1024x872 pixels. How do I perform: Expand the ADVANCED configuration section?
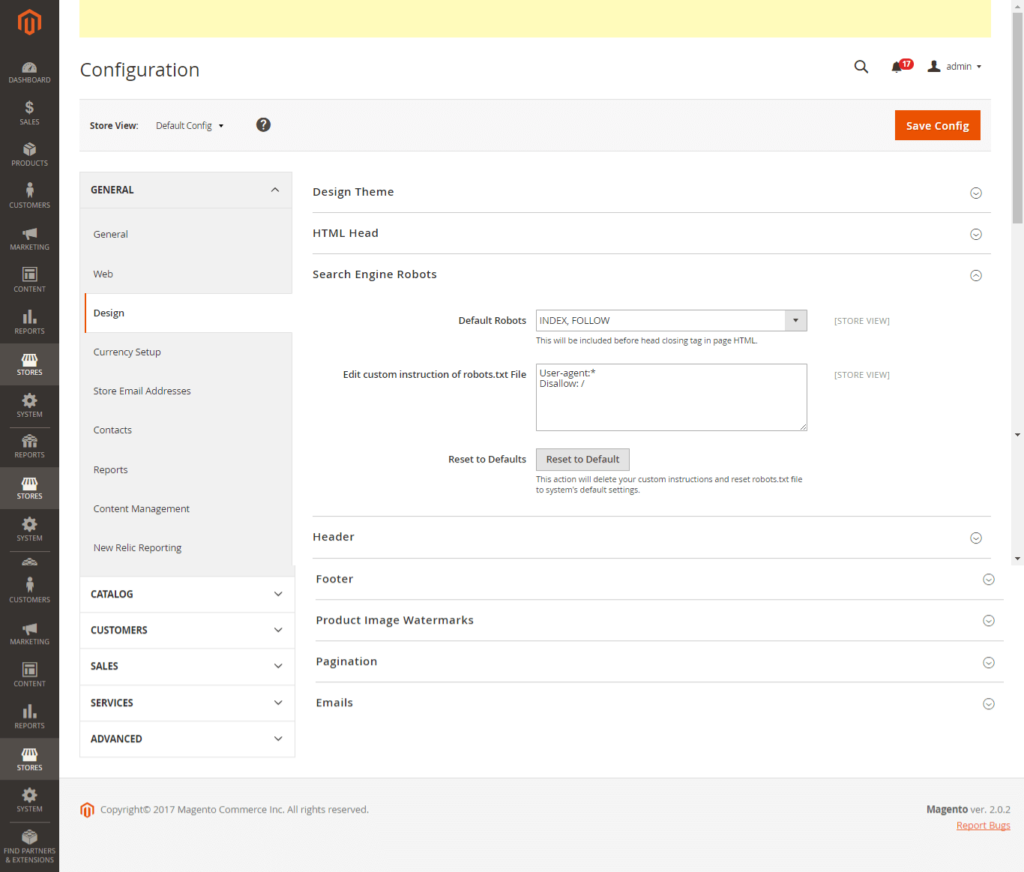point(187,739)
